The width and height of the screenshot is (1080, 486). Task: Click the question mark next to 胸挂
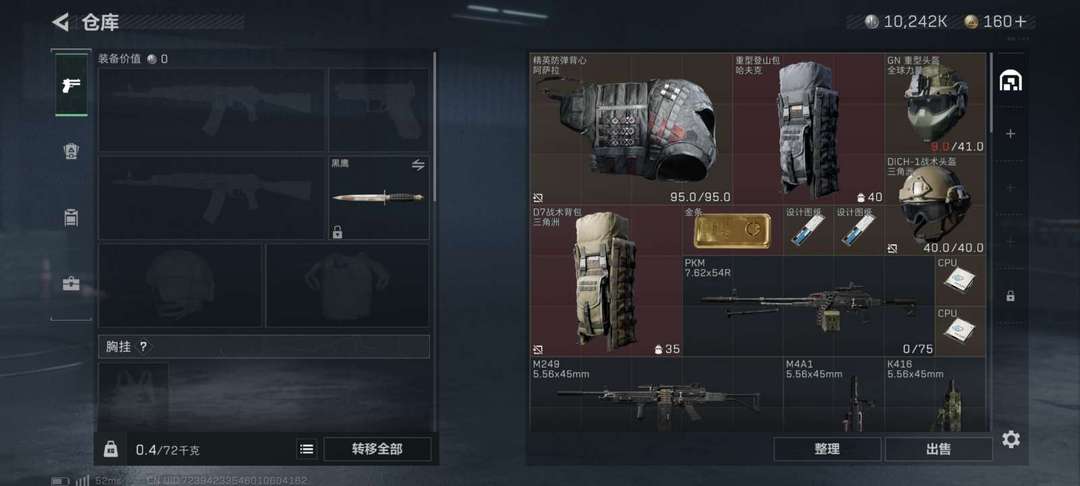point(143,347)
